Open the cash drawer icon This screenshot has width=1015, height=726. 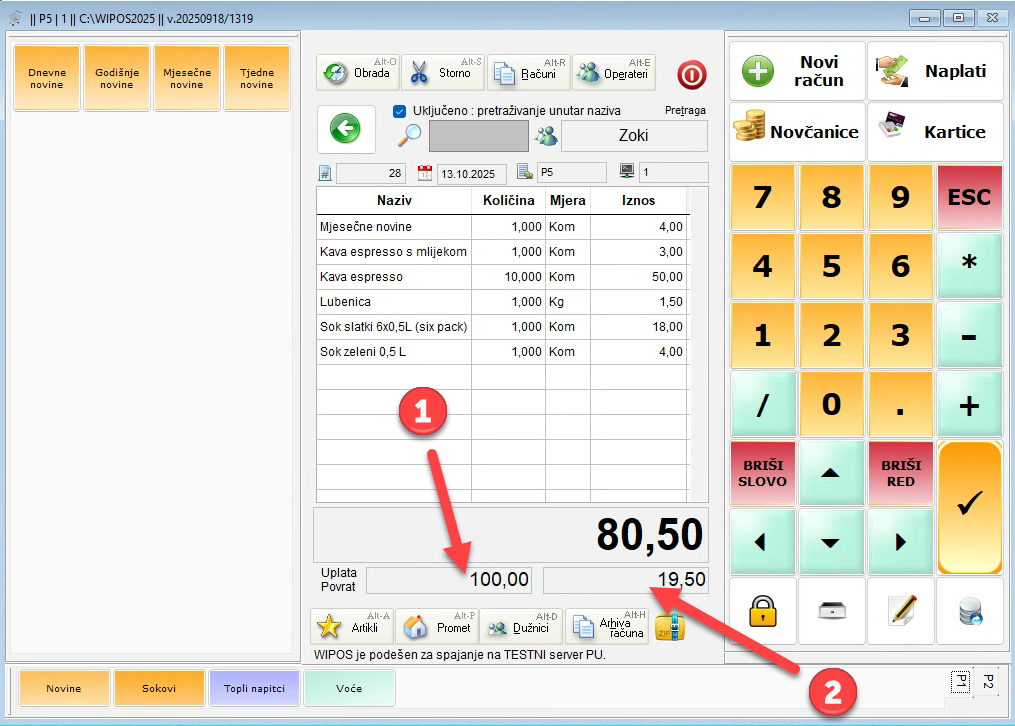(832, 610)
